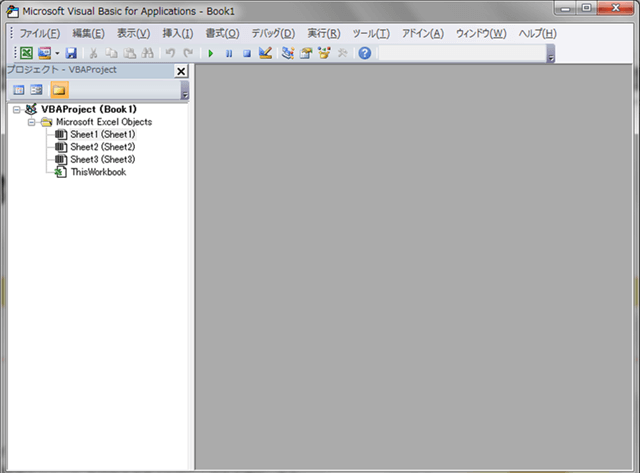This screenshot has height=473, width=640.
Task: Maximize the Visual Basic window
Action: (587, 8)
